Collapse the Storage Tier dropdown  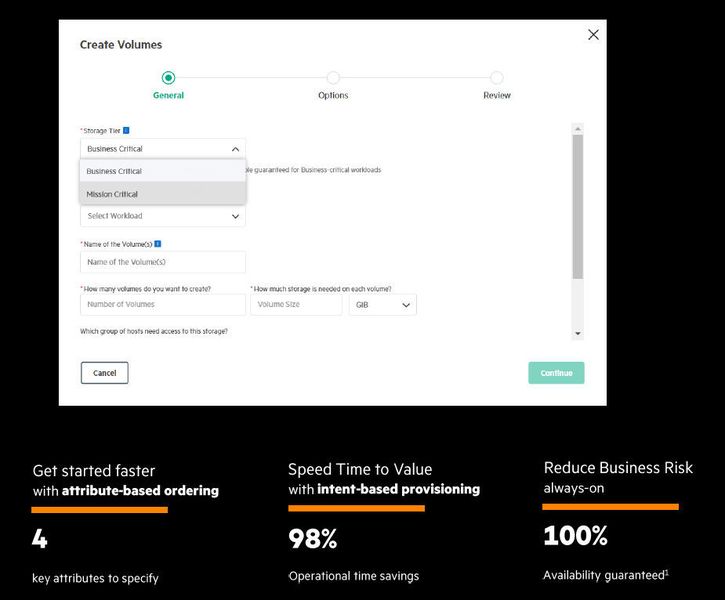(x=235, y=149)
